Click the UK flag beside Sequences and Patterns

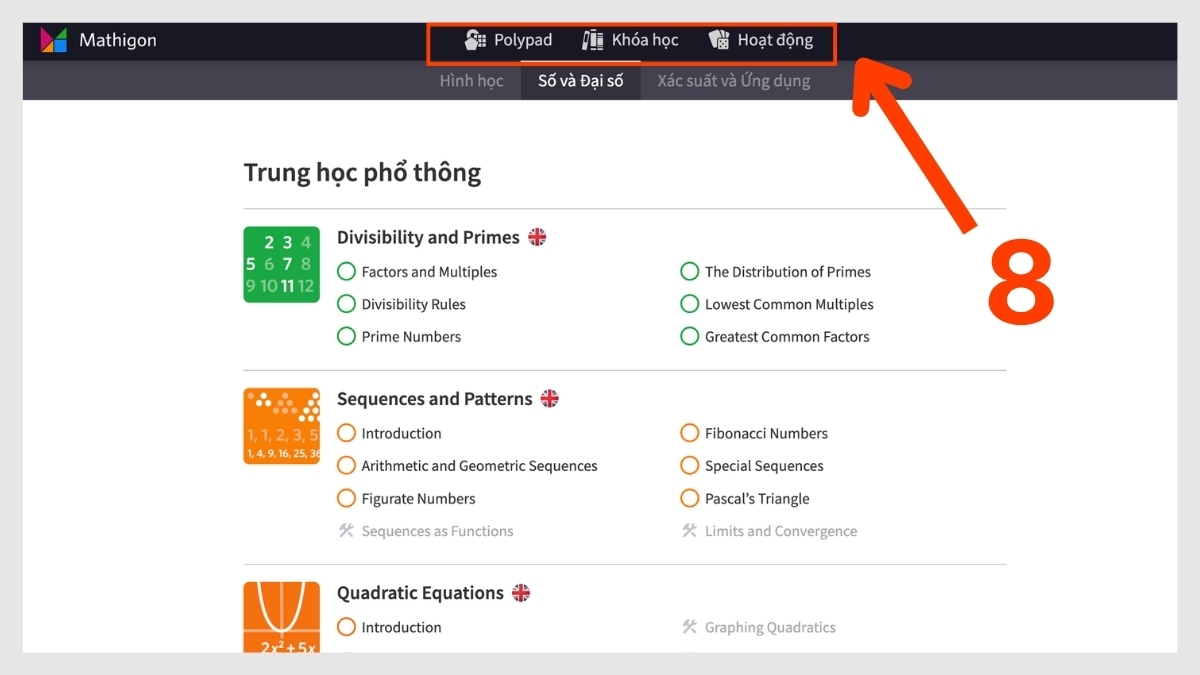(x=549, y=399)
